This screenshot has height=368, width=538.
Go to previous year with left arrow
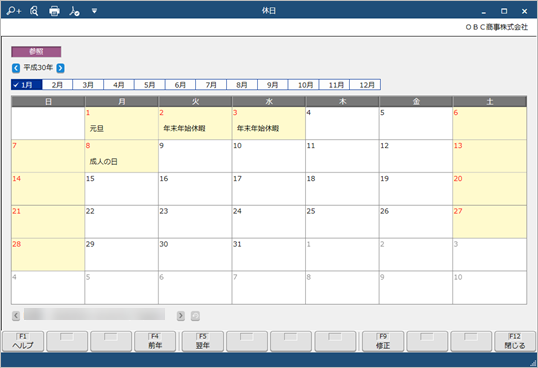(x=16, y=68)
